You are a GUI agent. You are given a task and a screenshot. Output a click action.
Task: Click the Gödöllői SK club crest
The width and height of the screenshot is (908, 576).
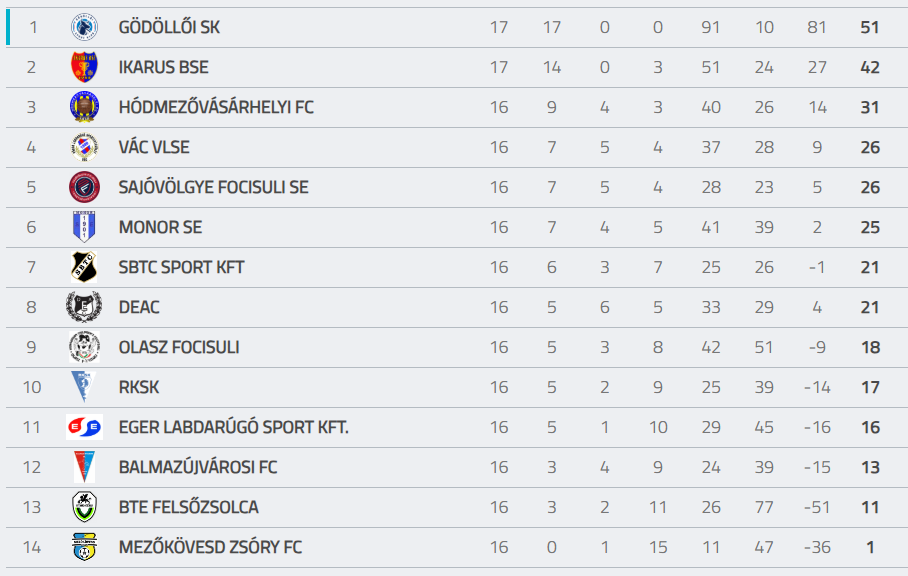[x=84, y=27]
